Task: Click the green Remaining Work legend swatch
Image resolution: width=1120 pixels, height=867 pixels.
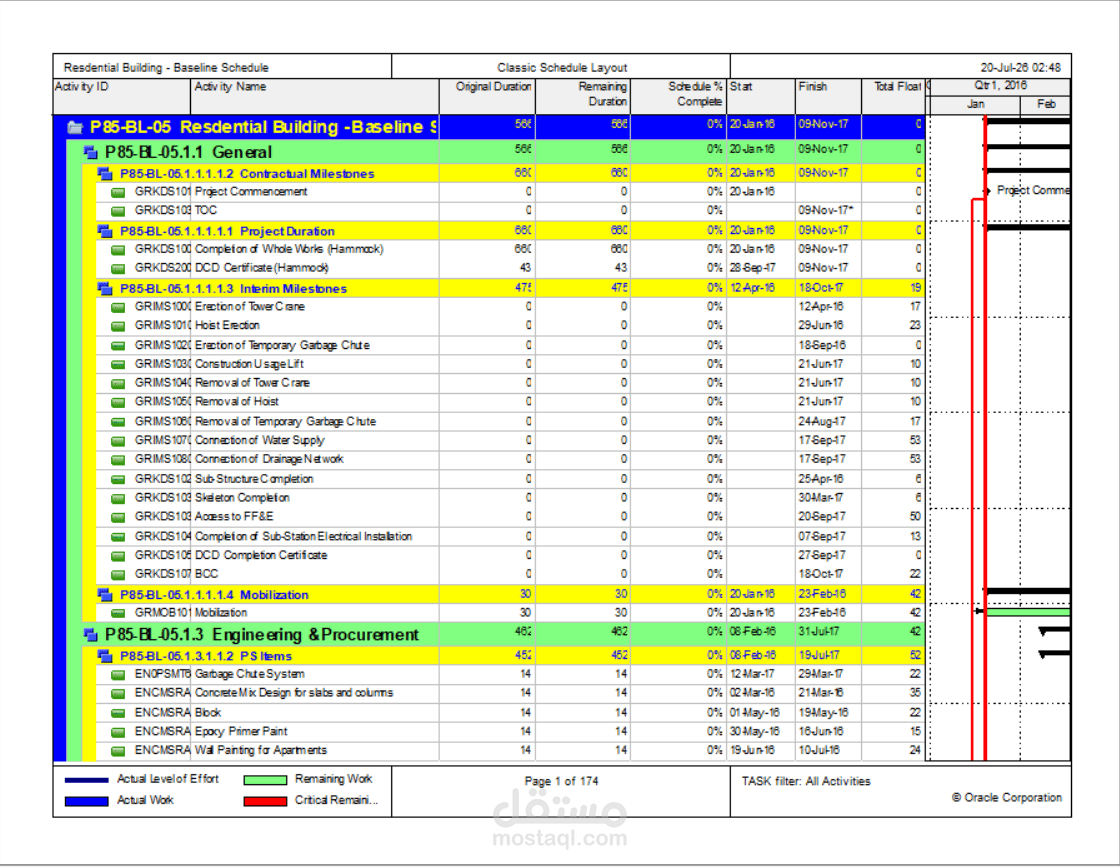Action: 265,780
